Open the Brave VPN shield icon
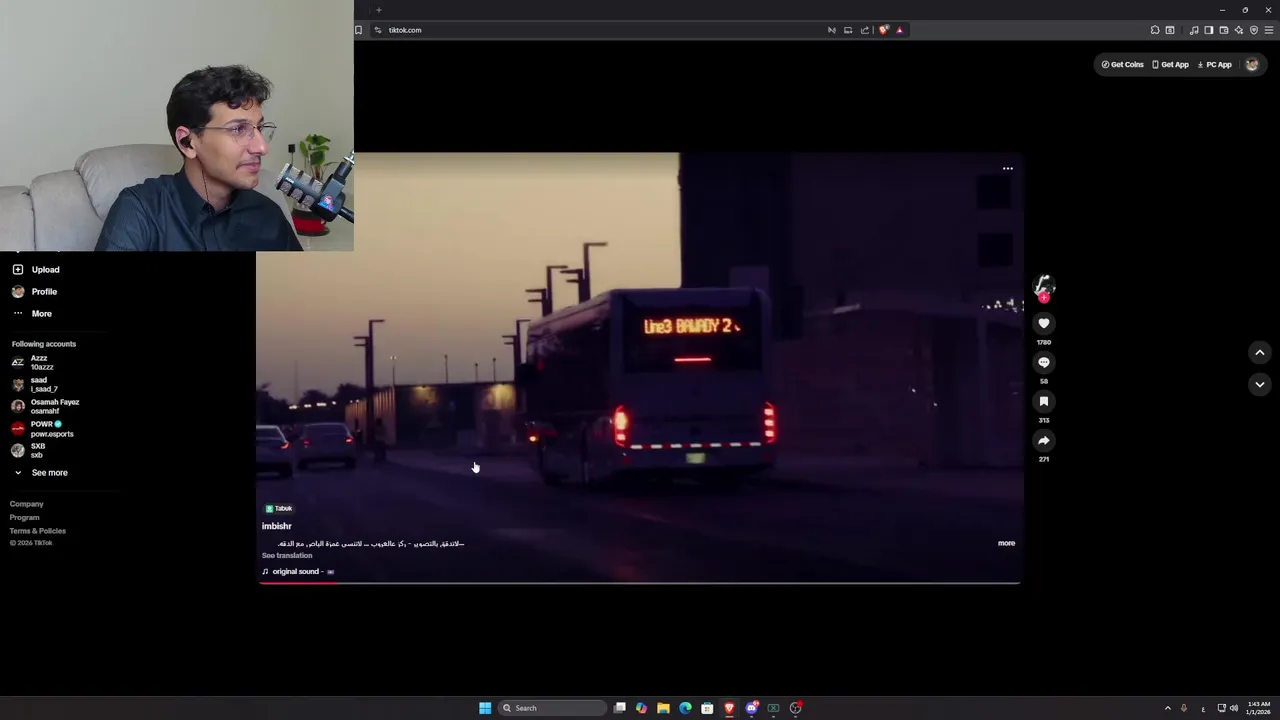The height and width of the screenshot is (720, 1280). (x=1254, y=30)
